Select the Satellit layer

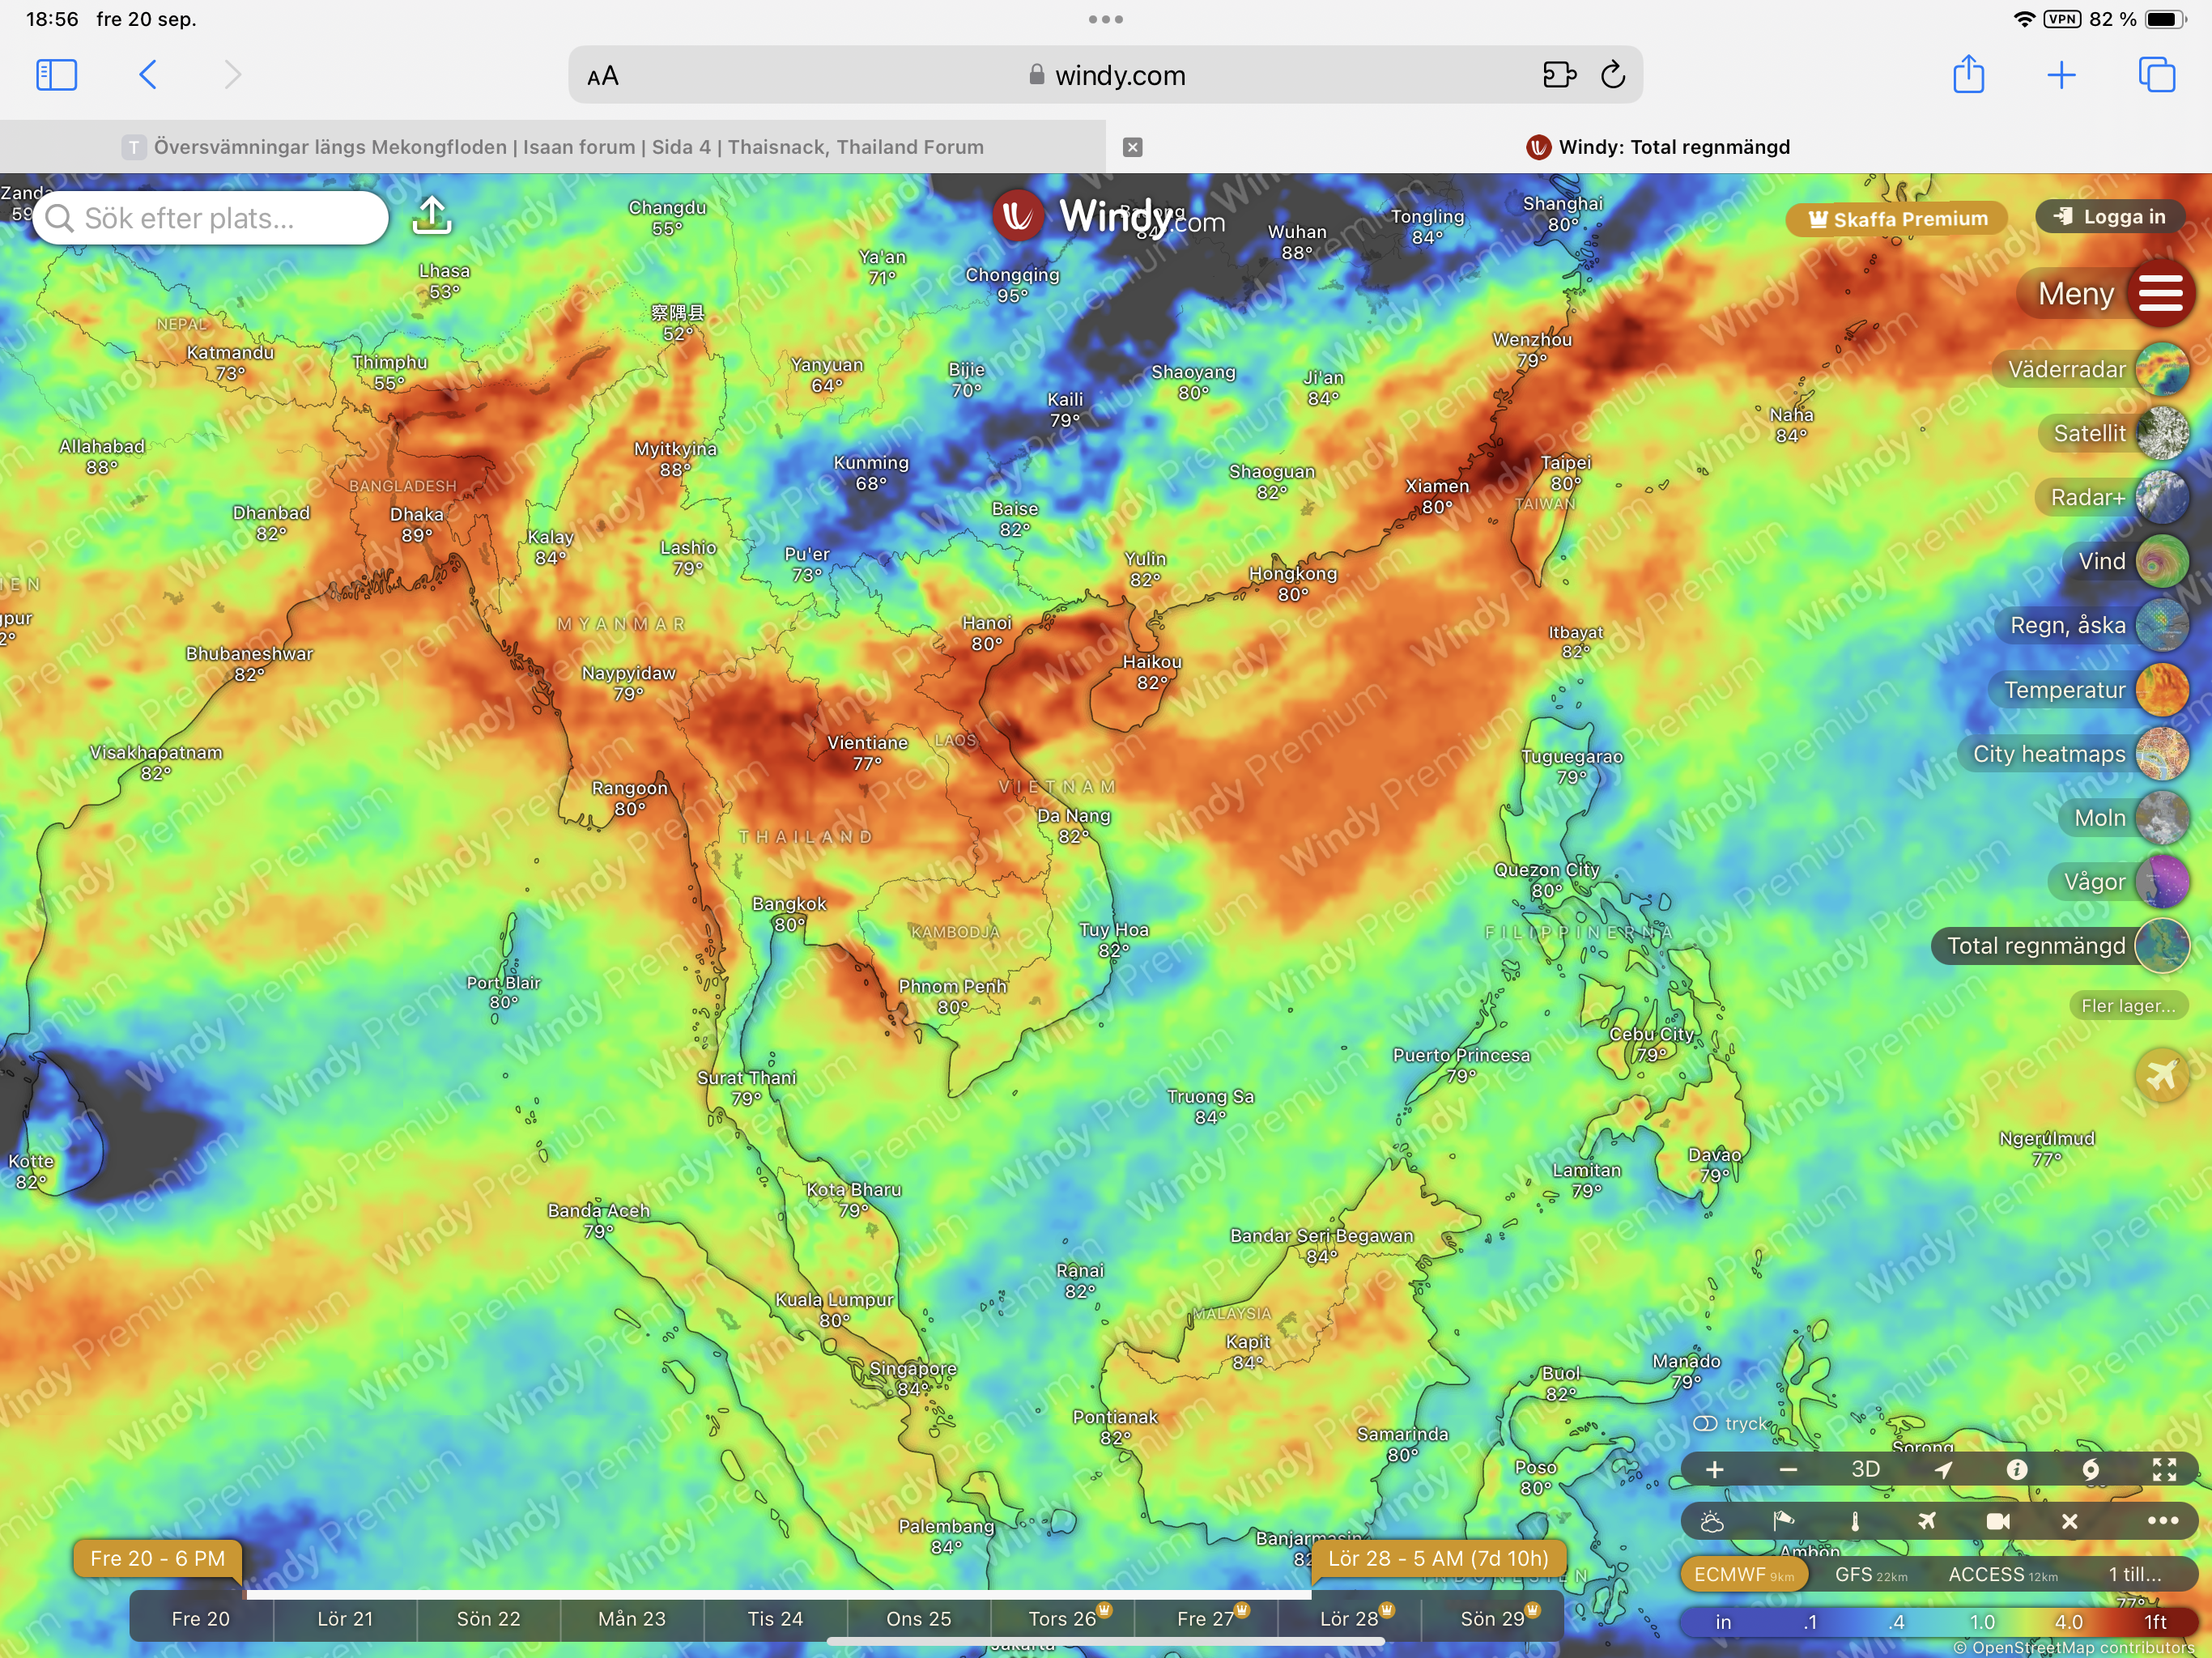(x=2161, y=433)
